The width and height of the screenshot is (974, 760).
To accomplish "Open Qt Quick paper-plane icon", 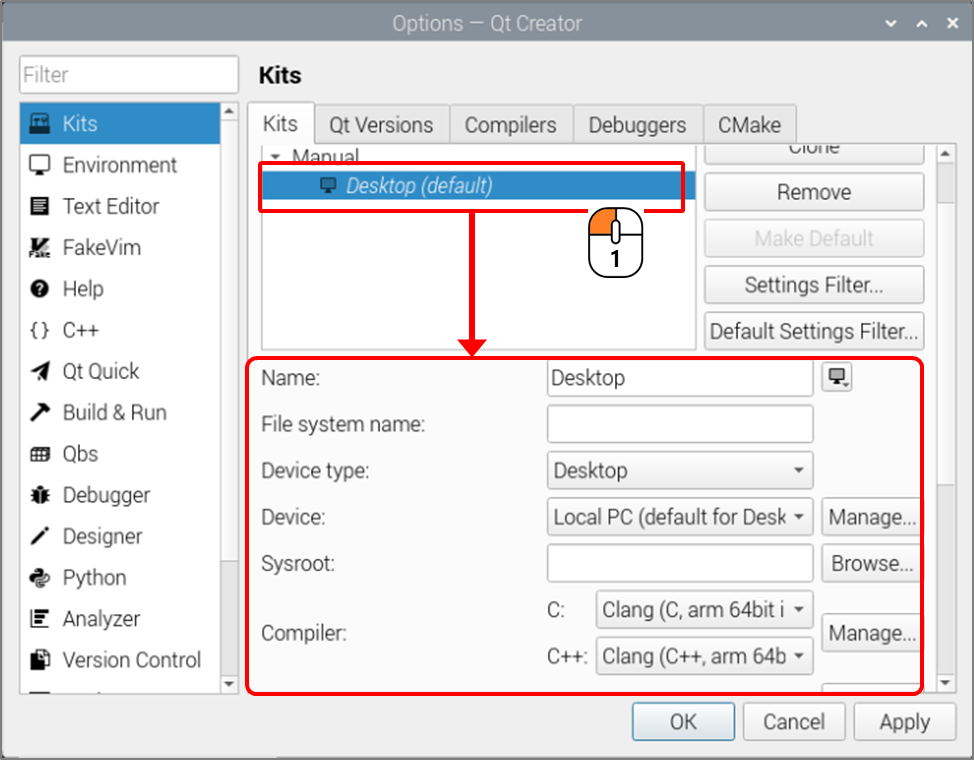I will tap(40, 371).
